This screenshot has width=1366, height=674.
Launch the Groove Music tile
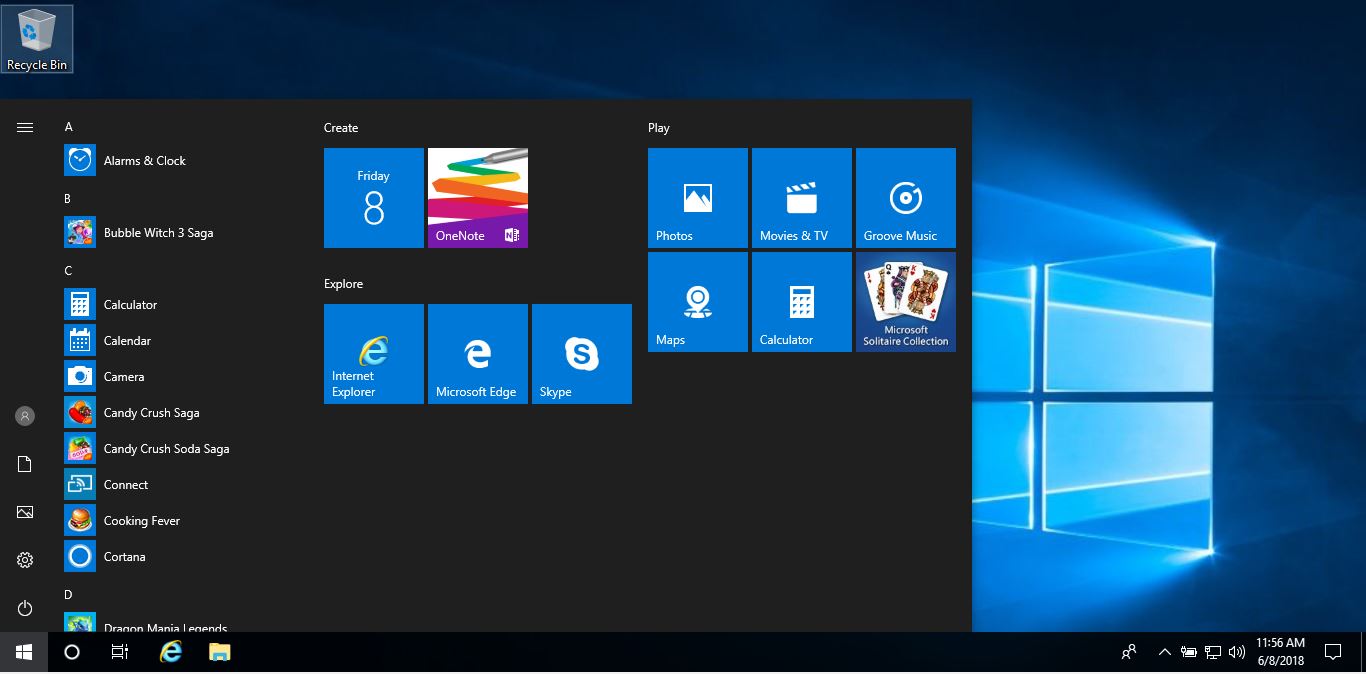[x=906, y=198]
